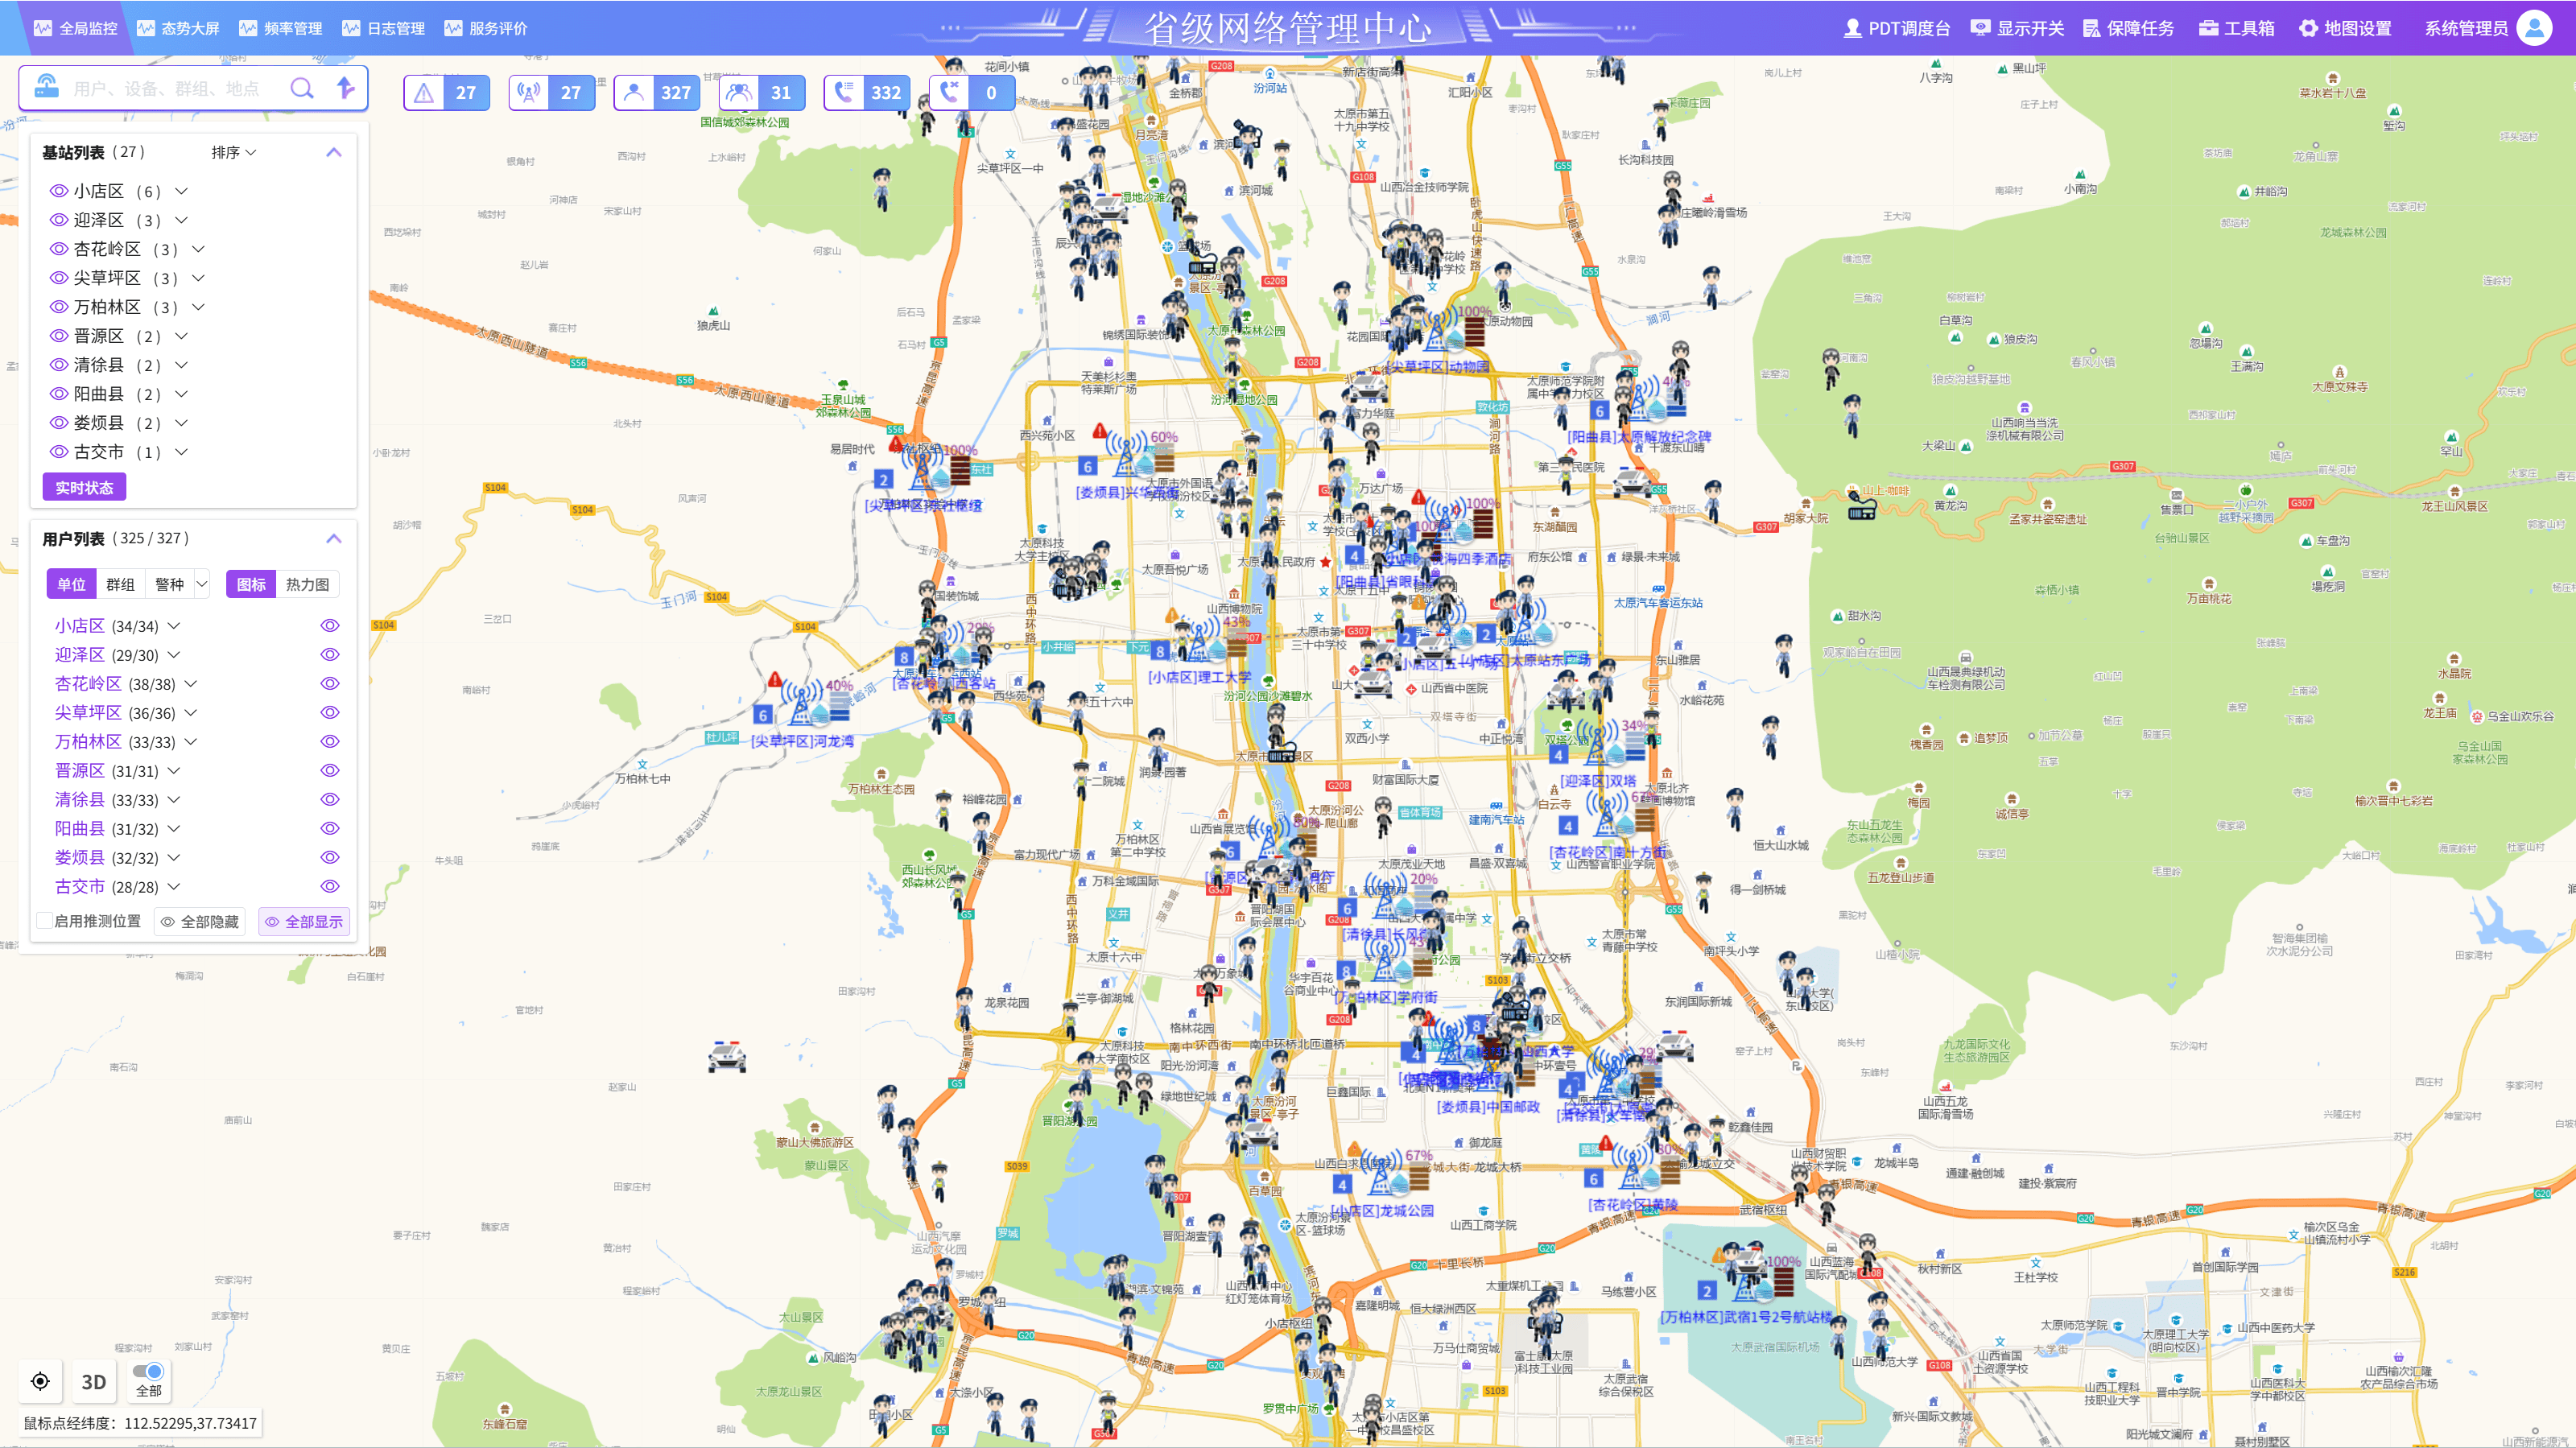Click the locate-position crosshair button

coord(40,1381)
